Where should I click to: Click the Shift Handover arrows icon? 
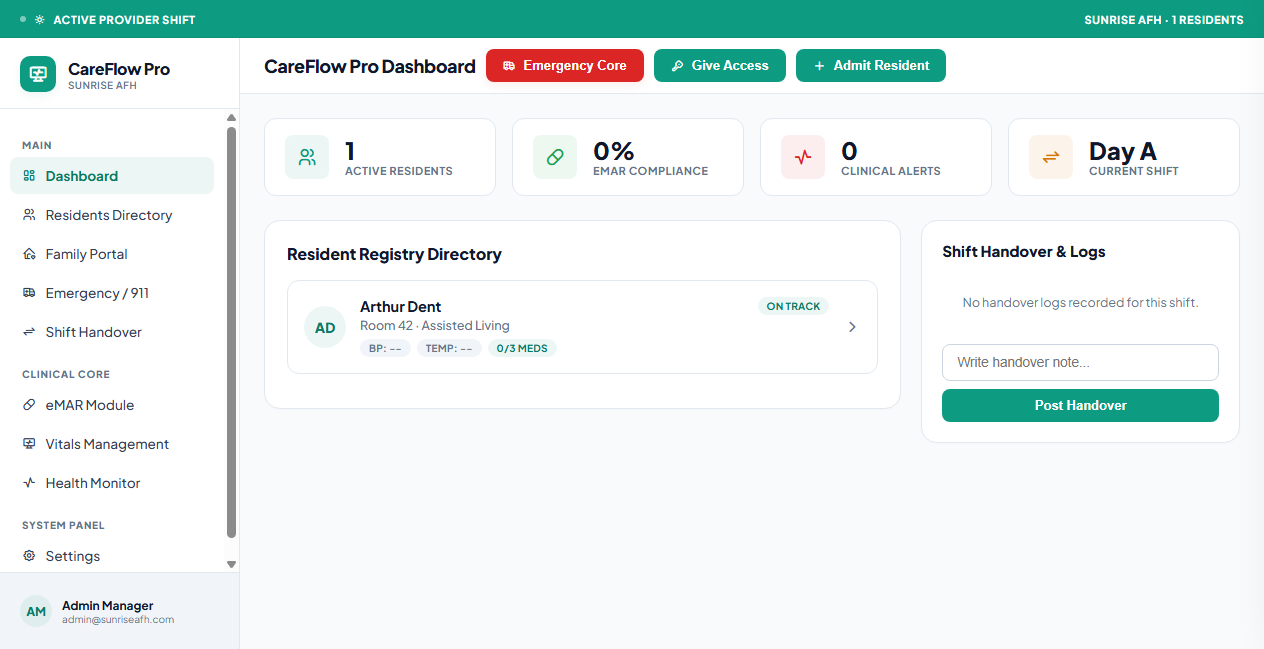pyautogui.click(x=29, y=332)
